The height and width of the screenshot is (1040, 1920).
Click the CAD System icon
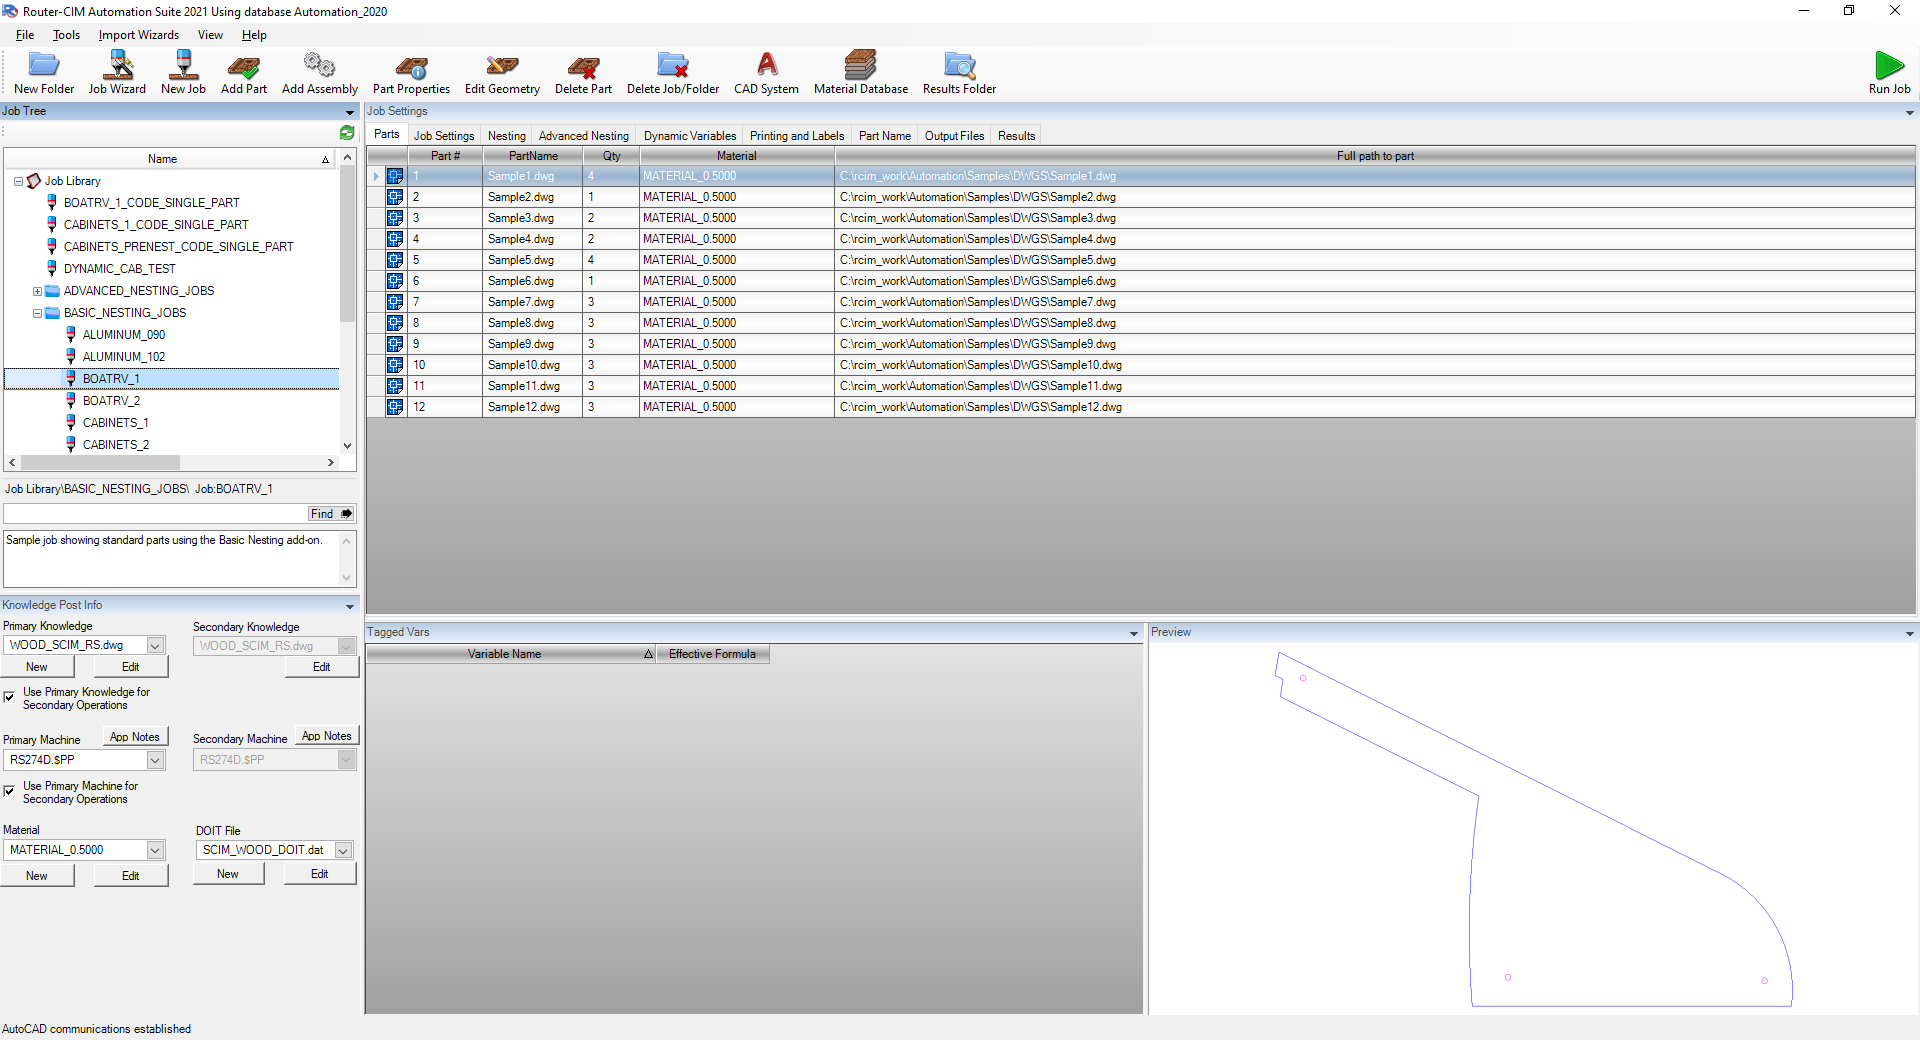[765, 72]
